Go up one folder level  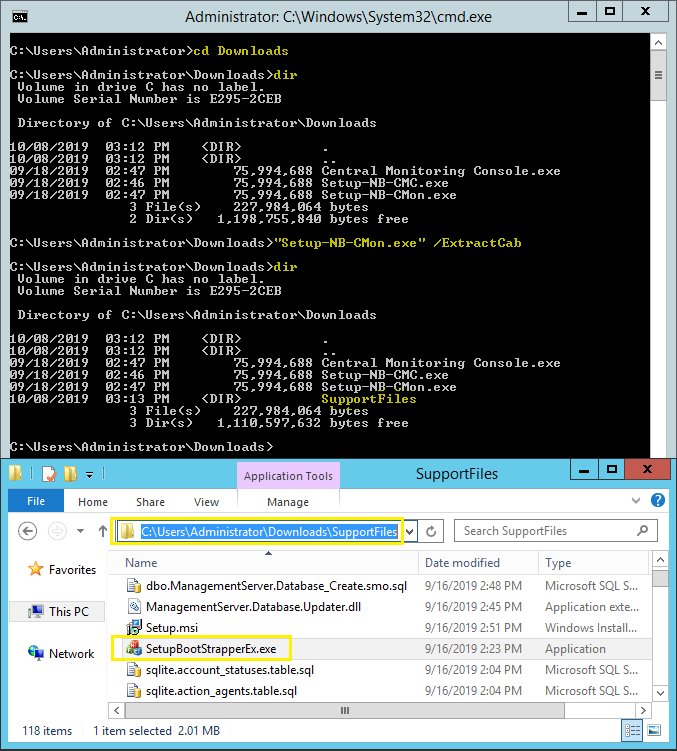[103, 531]
